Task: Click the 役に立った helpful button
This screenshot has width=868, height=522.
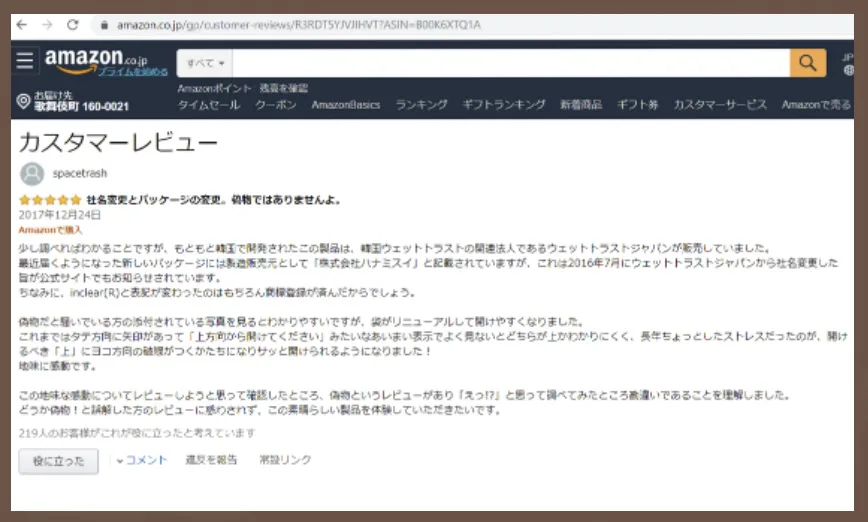Action: pos(59,461)
